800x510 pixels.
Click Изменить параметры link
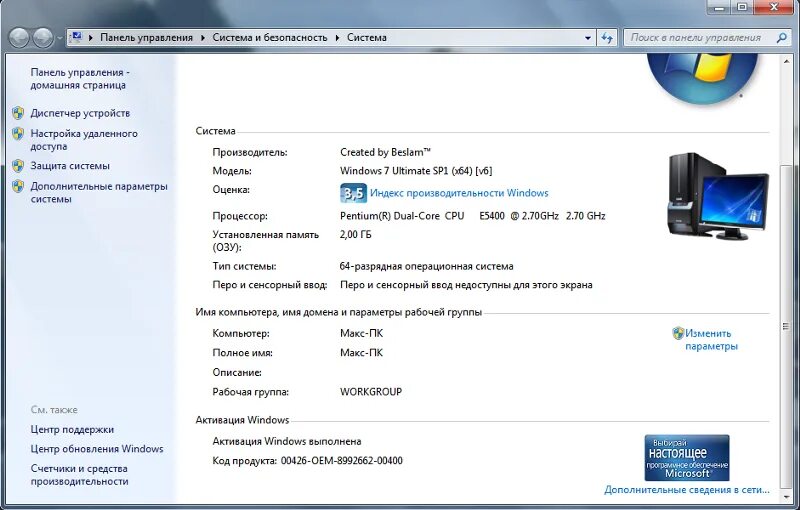pyautogui.click(x=711, y=340)
